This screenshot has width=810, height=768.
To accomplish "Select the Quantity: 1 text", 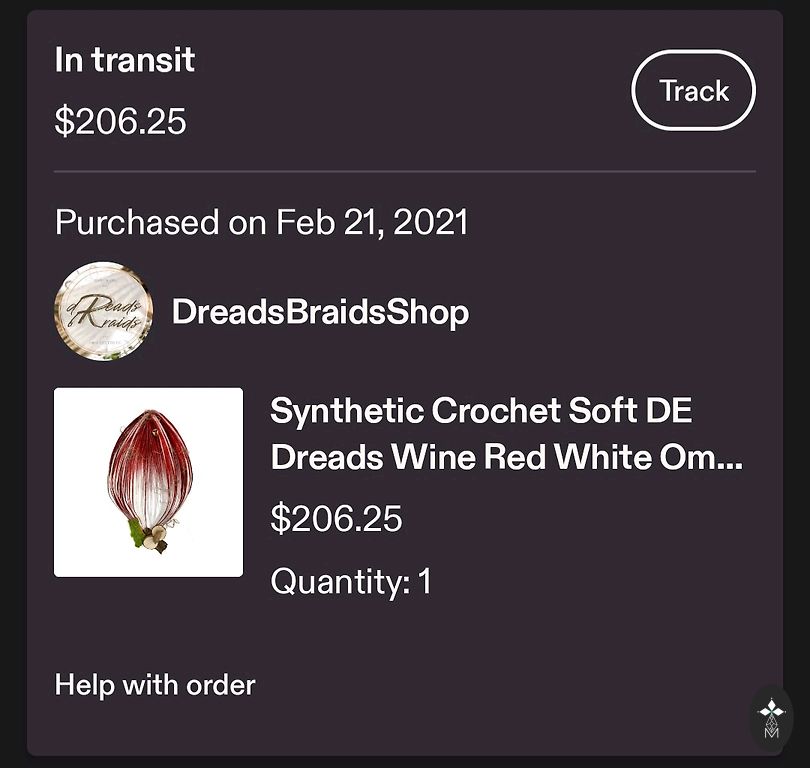I will click(x=351, y=581).
